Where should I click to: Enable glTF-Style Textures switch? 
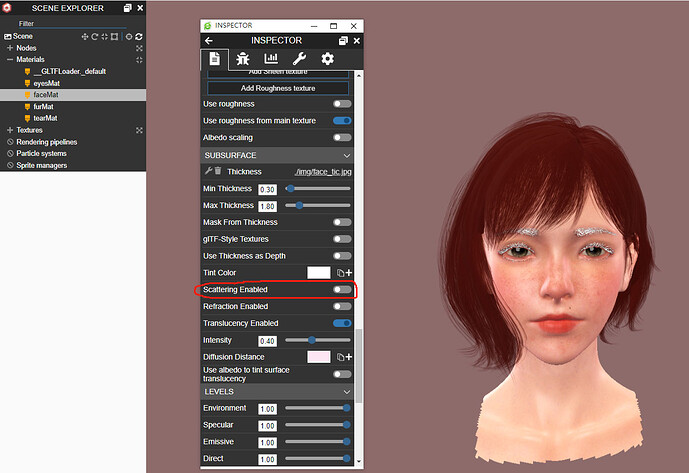point(342,239)
